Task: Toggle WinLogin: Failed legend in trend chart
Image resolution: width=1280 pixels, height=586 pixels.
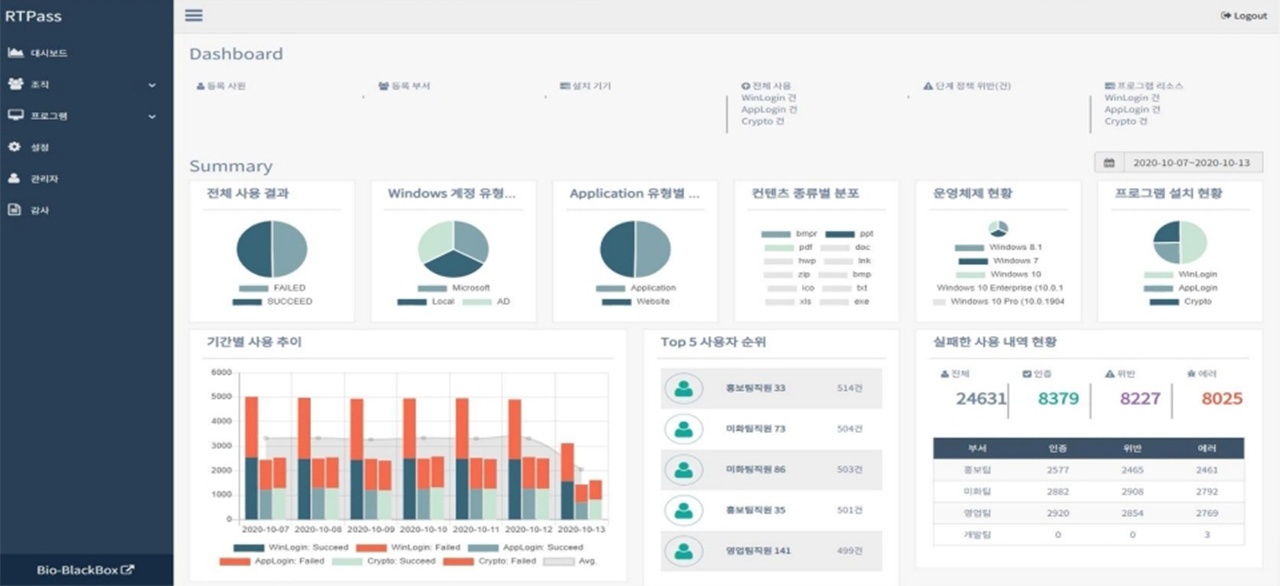Action: [x=408, y=547]
